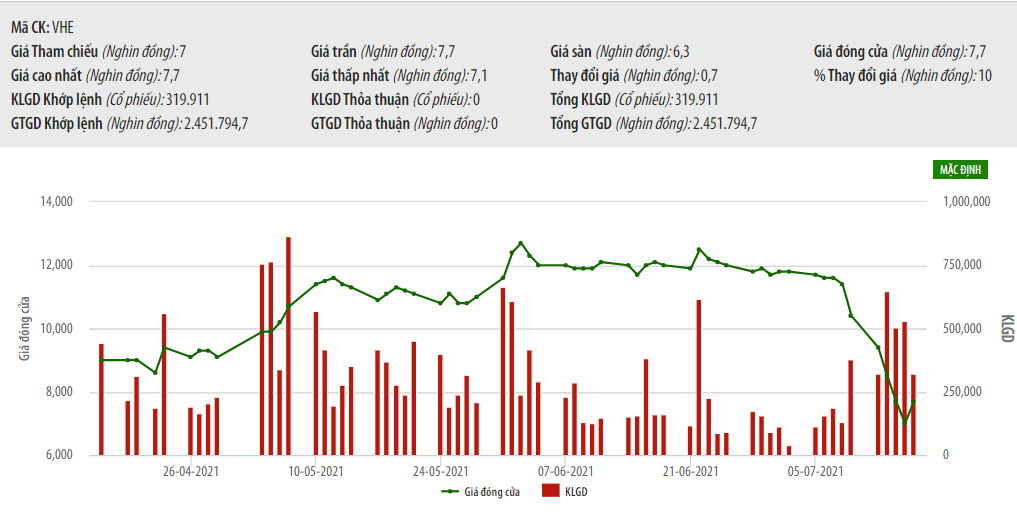1017x516 pixels.
Task: Select the 26-04-2021 date on the x-axis
Action: (x=190, y=470)
